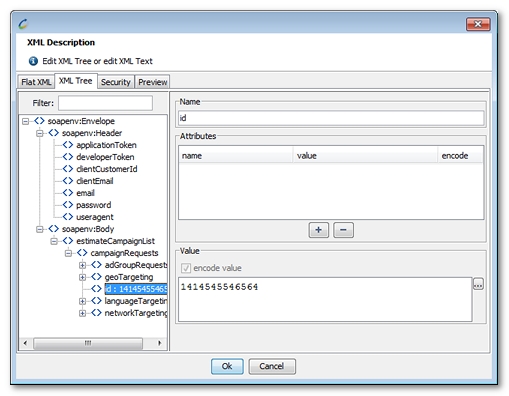This screenshot has height=396, width=509.
Task: Collapse the soapenv:Header node
Action: [40, 133]
